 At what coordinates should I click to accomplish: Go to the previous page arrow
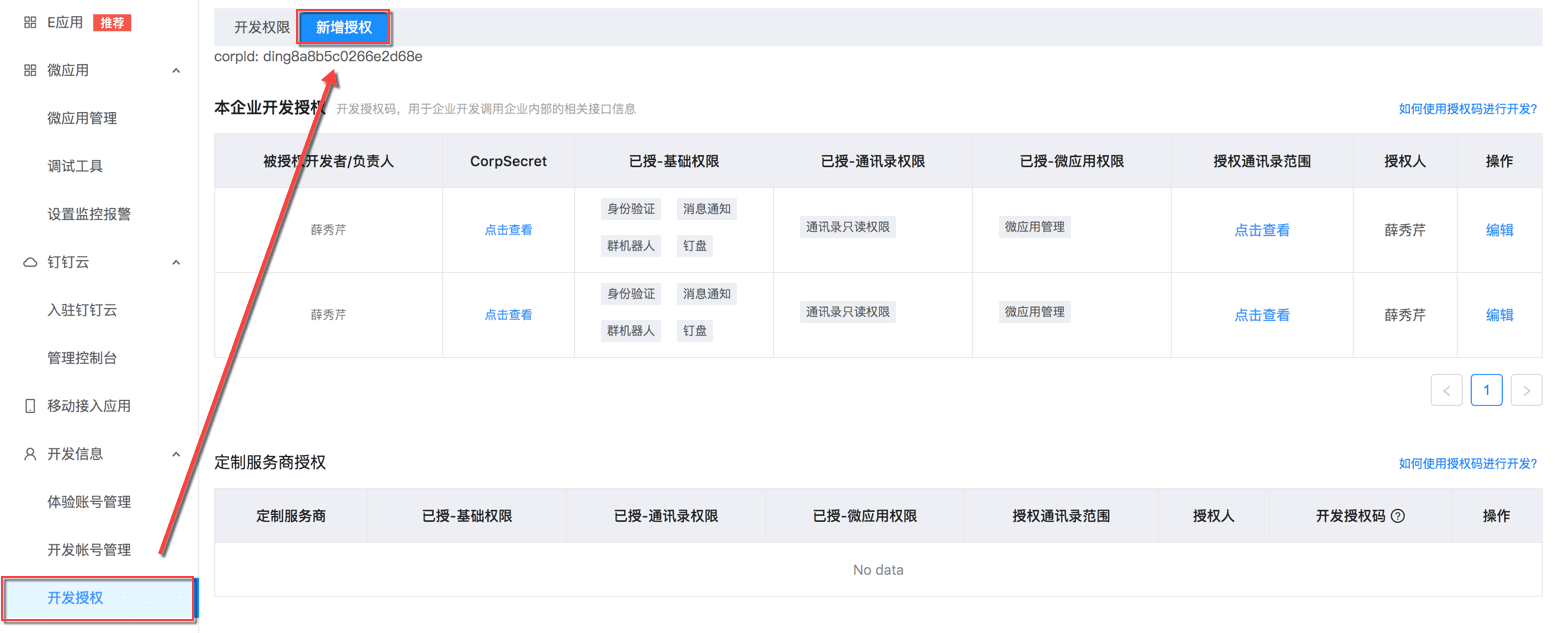pos(1446,390)
